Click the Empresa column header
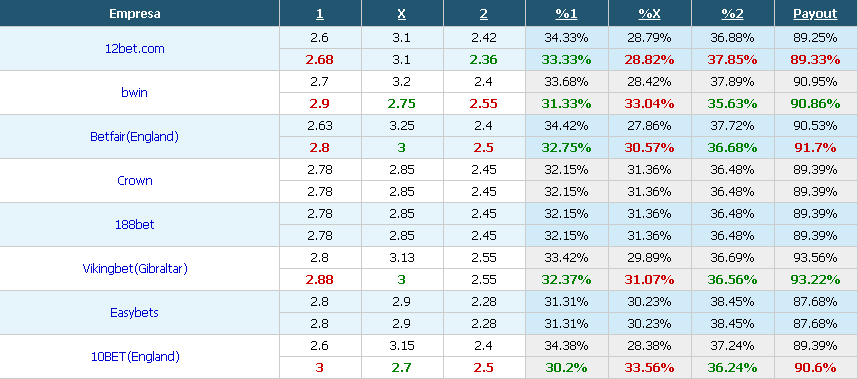The height and width of the screenshot is (379, 858). [135, 14]
